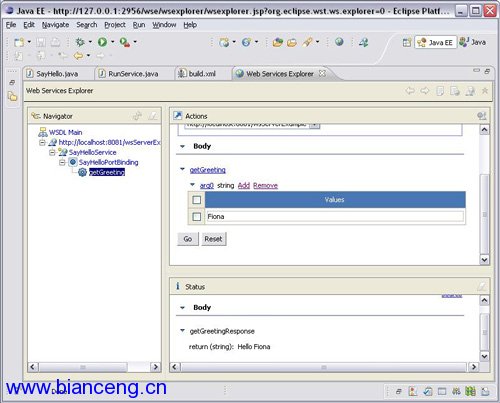This screenshot has height=403, width=500.
Task: Launch the Web Services Explorer toolbar icon
Action: (363, 42)
